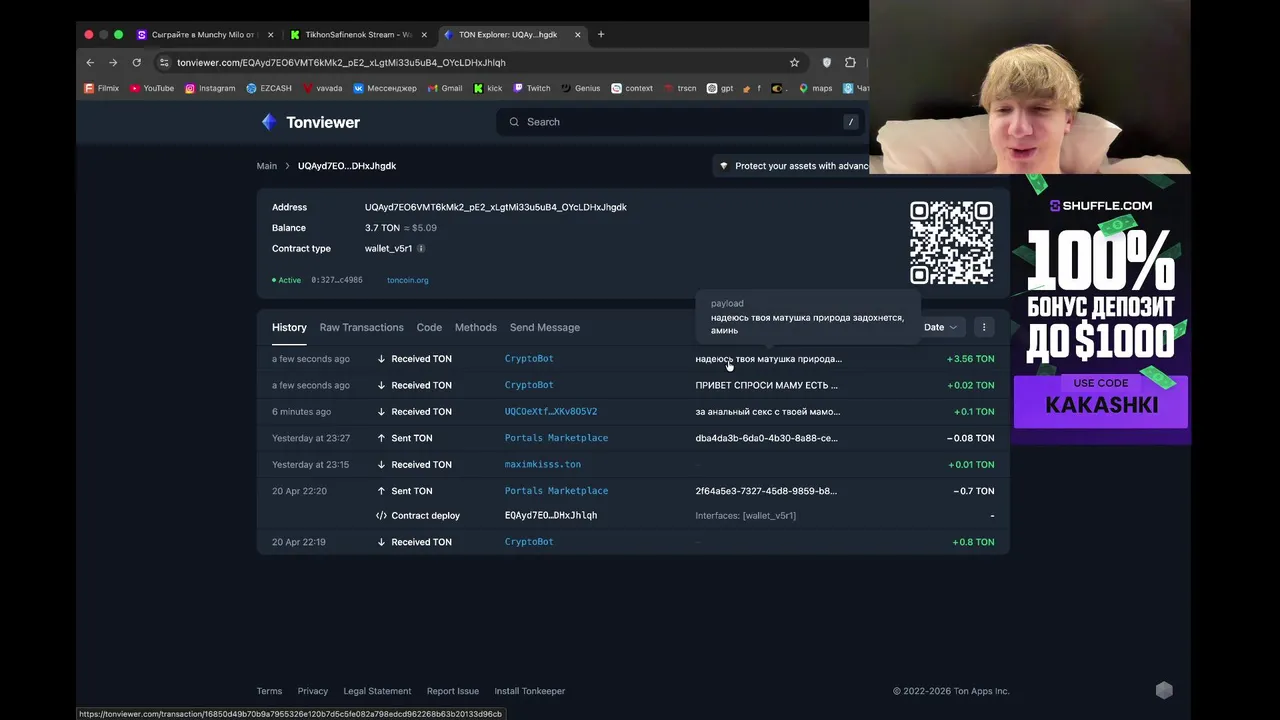
Task: Open the three-dot menu beside Date
Action: (984, 327)
